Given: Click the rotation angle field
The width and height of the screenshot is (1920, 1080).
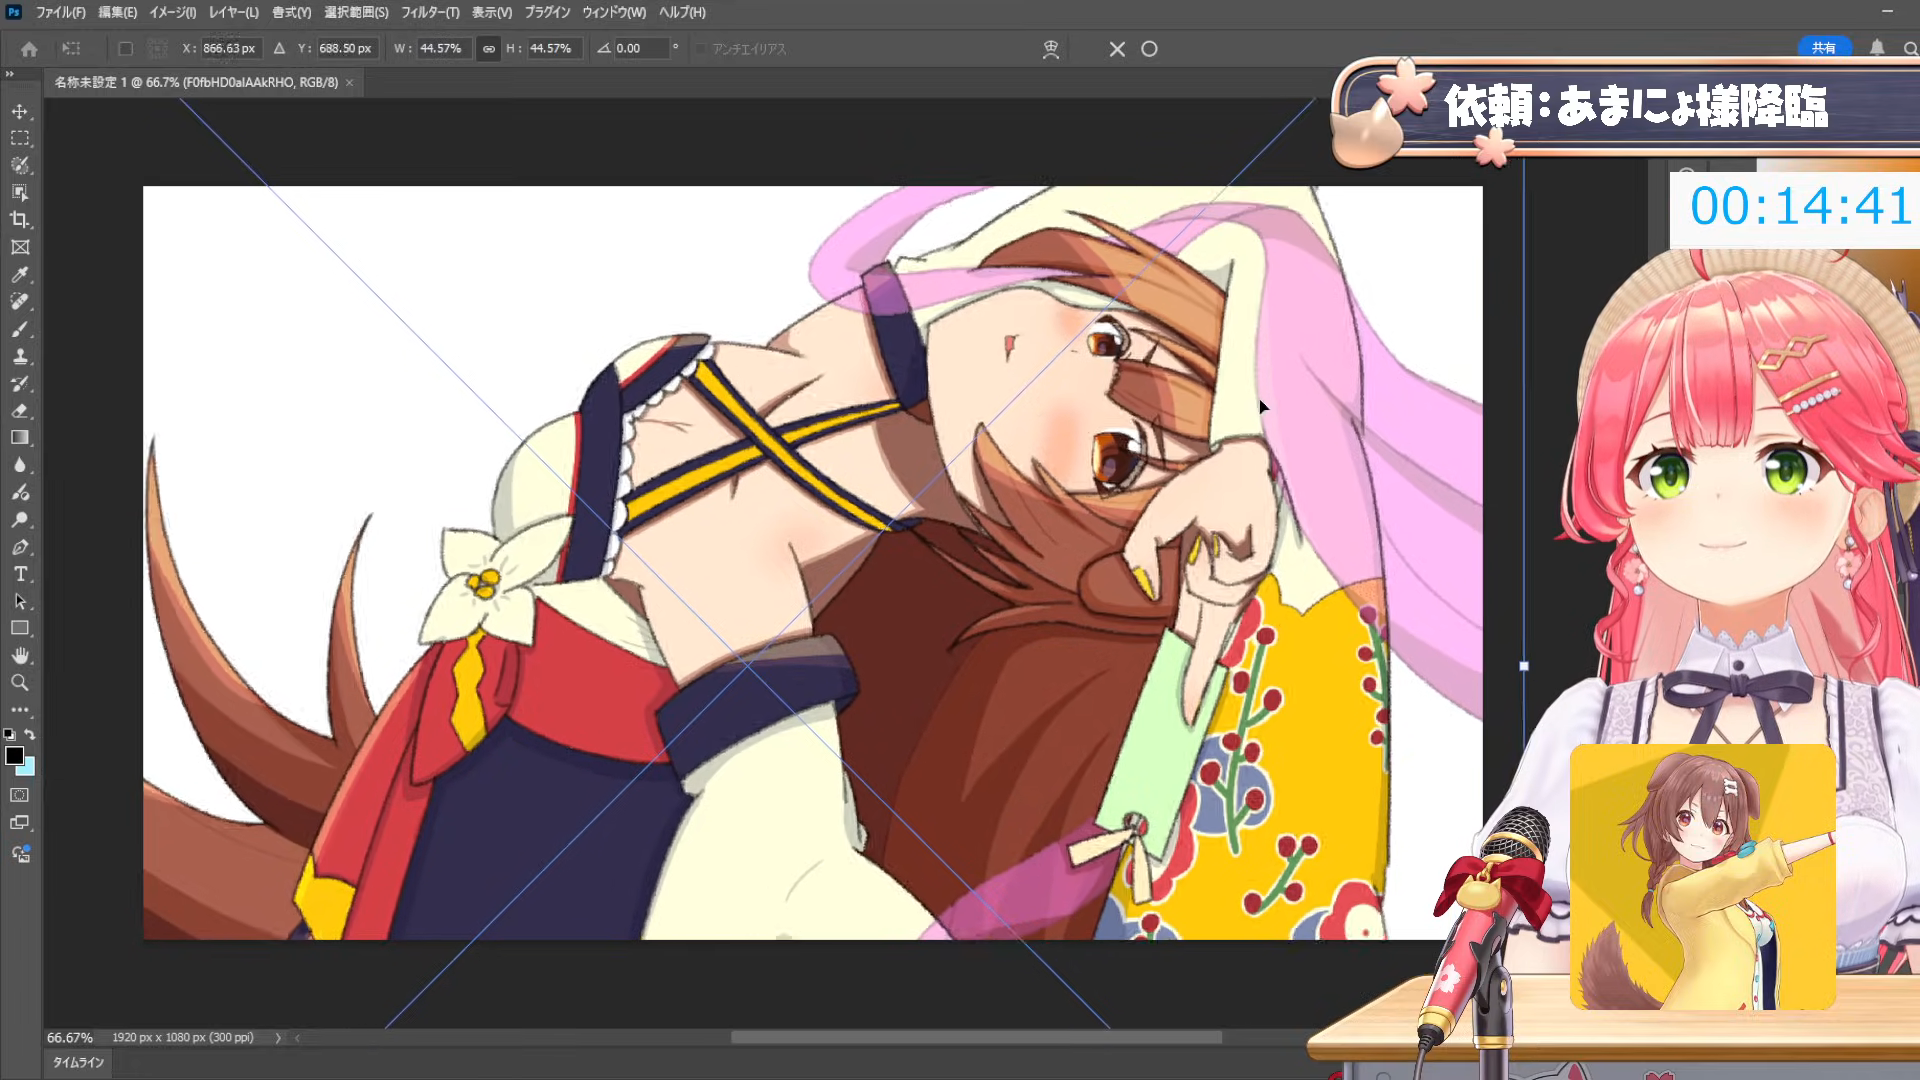Looking at the screenshot, I should tap(641, 48).
